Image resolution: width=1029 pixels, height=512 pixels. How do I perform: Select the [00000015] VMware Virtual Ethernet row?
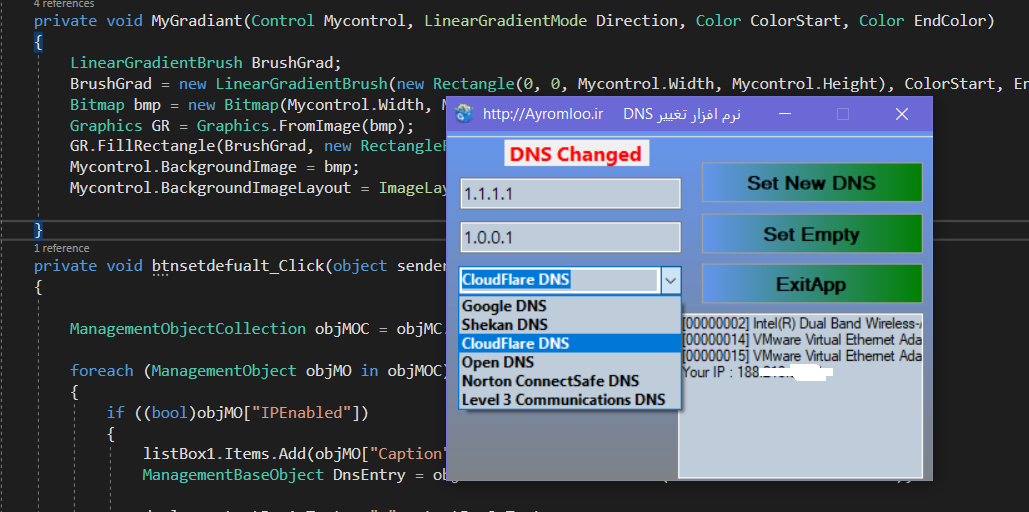point(801,356)
